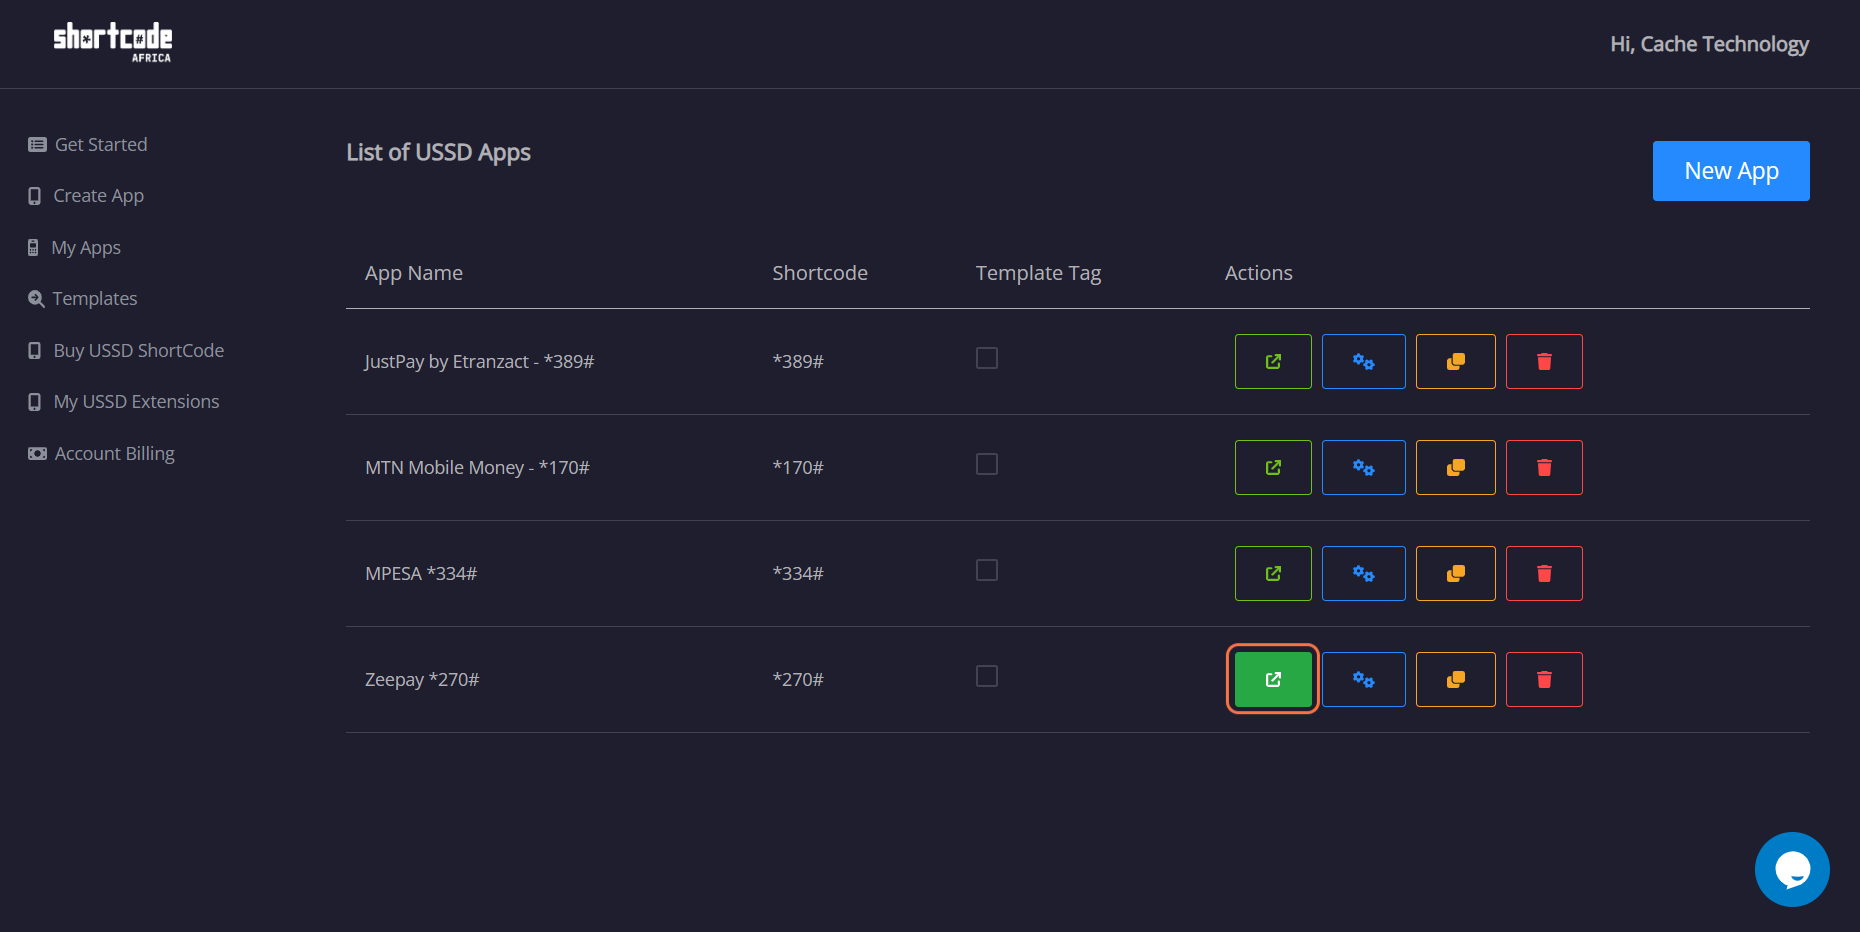Click the App Name column header
The image size is (1860, 932).
click(414, 273)
